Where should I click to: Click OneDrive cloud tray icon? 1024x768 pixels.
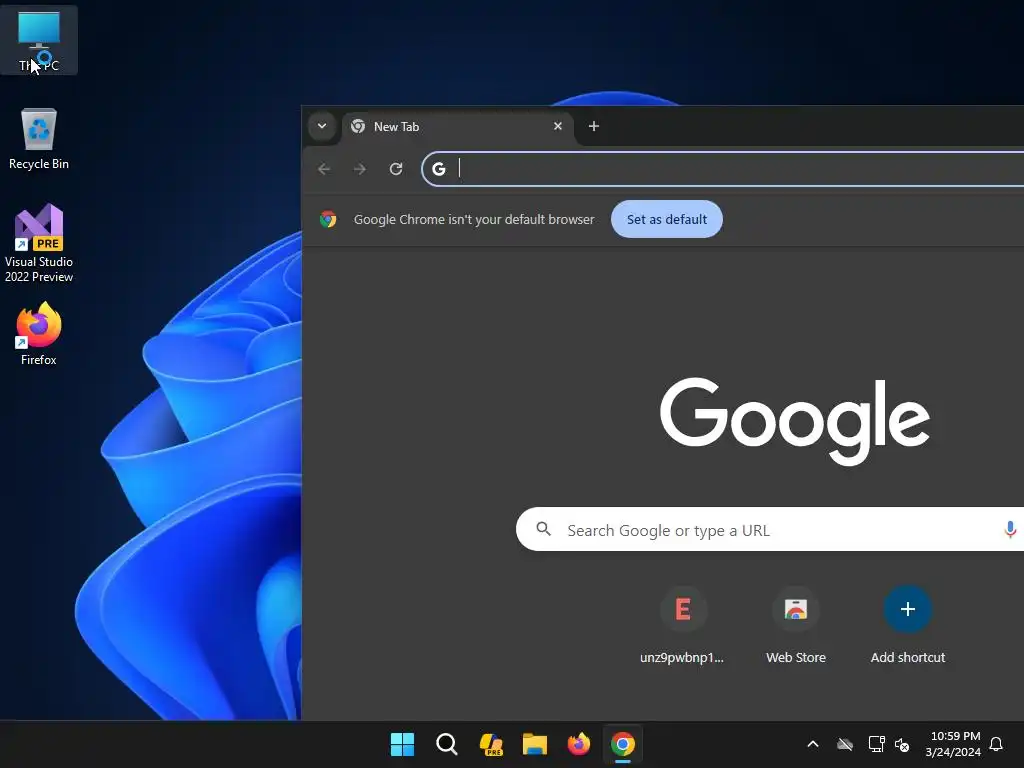click(x=845, y=744)
